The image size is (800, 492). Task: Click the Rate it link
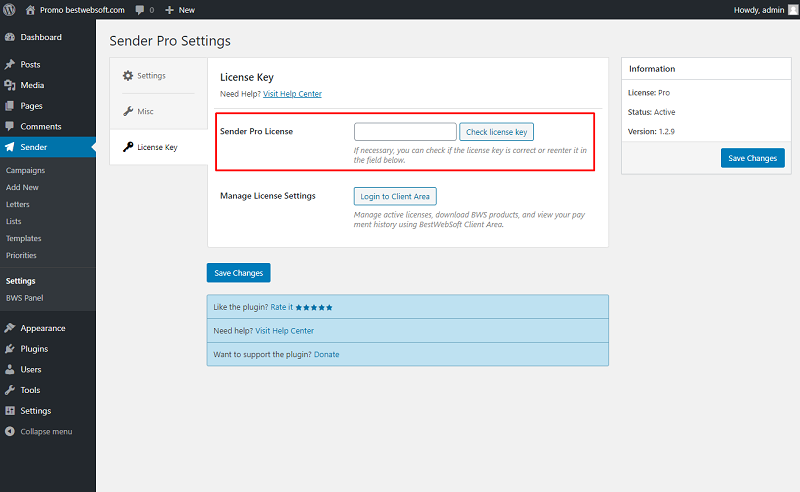coord(282,307)
